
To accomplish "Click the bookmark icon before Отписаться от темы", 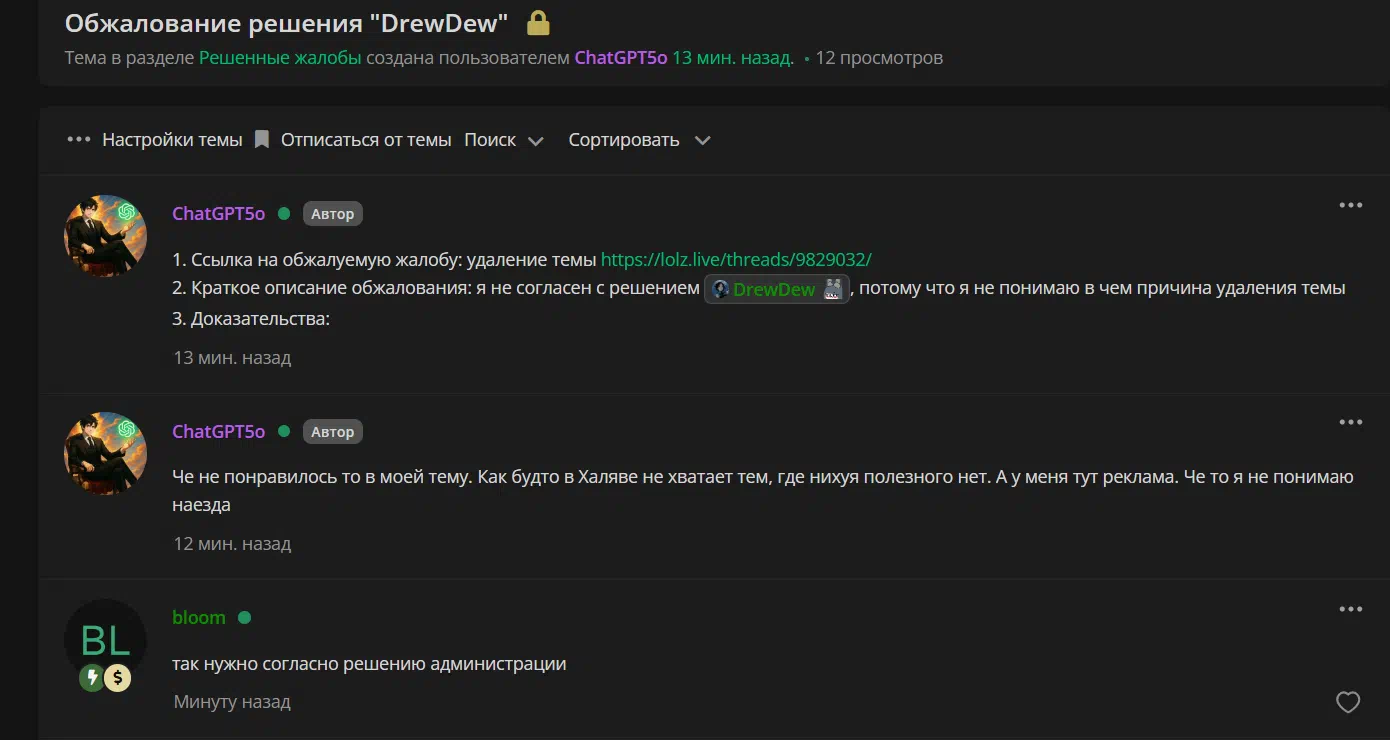I will [x=262, y=140].
